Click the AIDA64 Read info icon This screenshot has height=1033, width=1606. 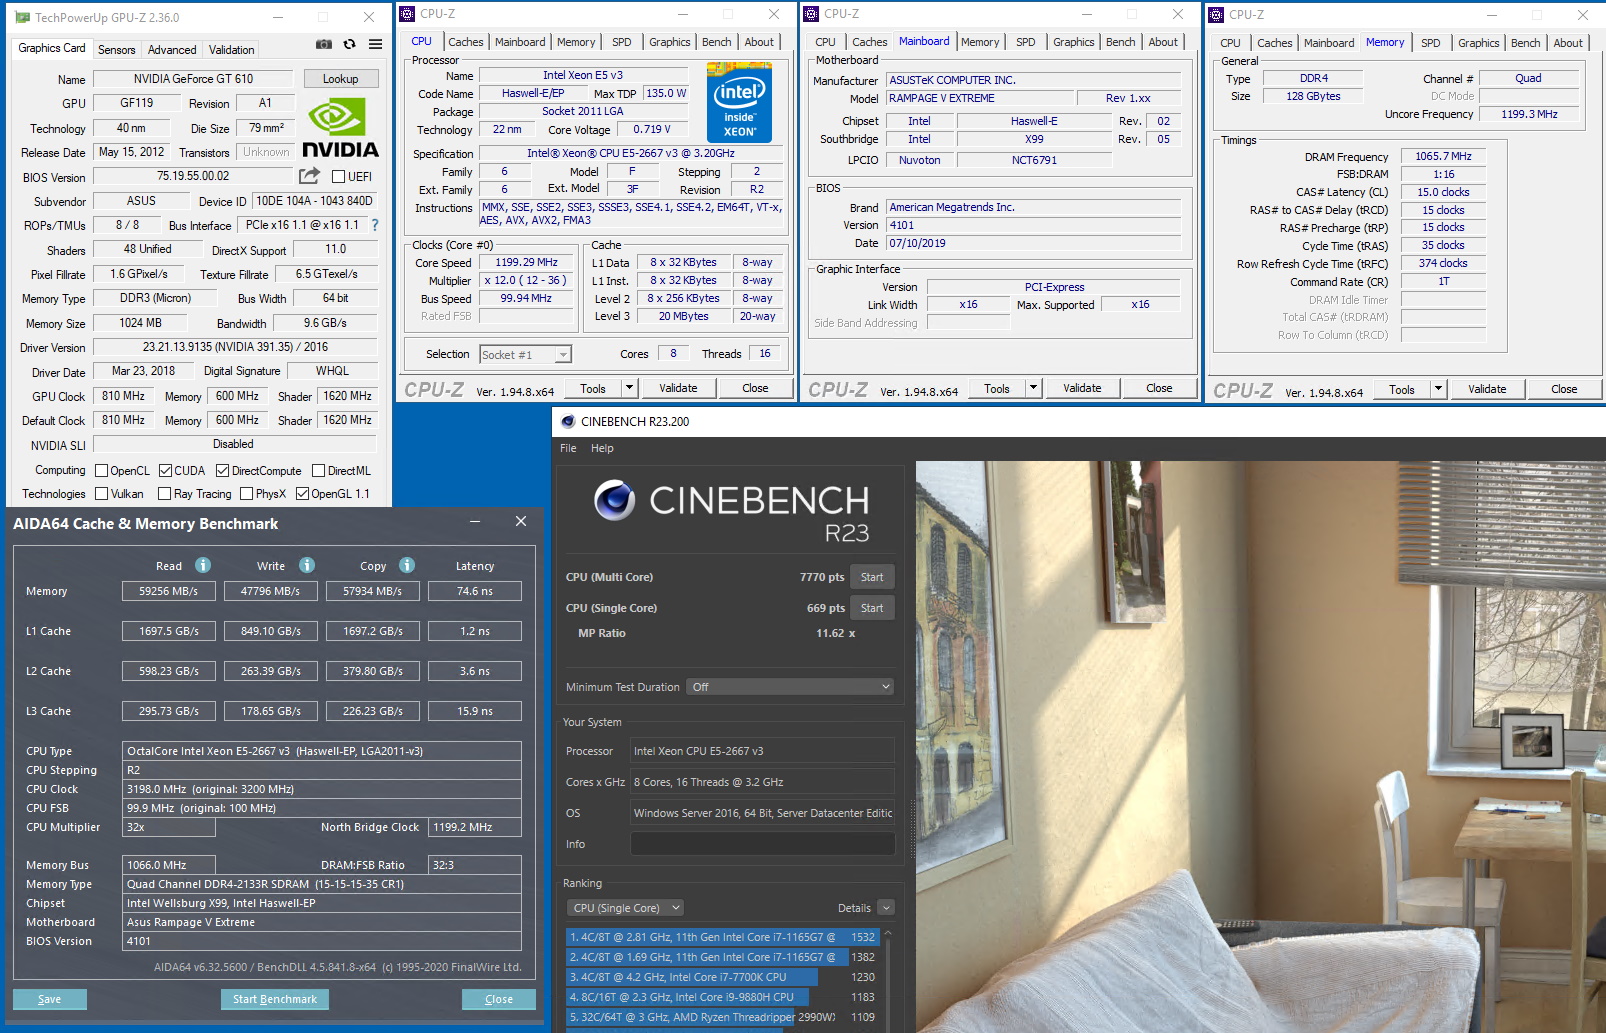203,565
